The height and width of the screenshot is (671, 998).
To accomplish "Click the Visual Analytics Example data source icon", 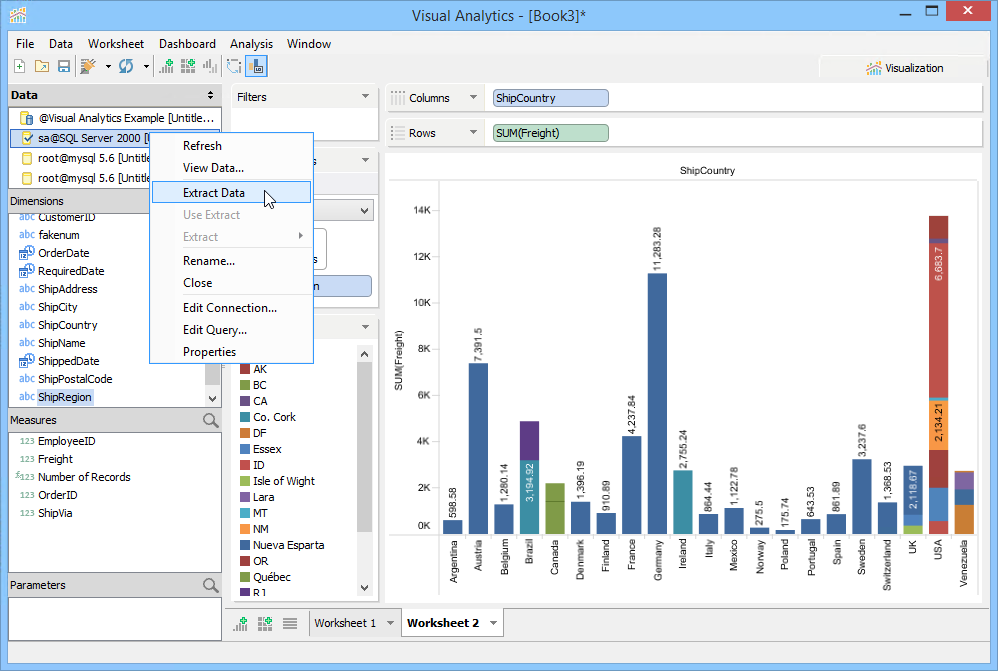I will coord(27,118).
